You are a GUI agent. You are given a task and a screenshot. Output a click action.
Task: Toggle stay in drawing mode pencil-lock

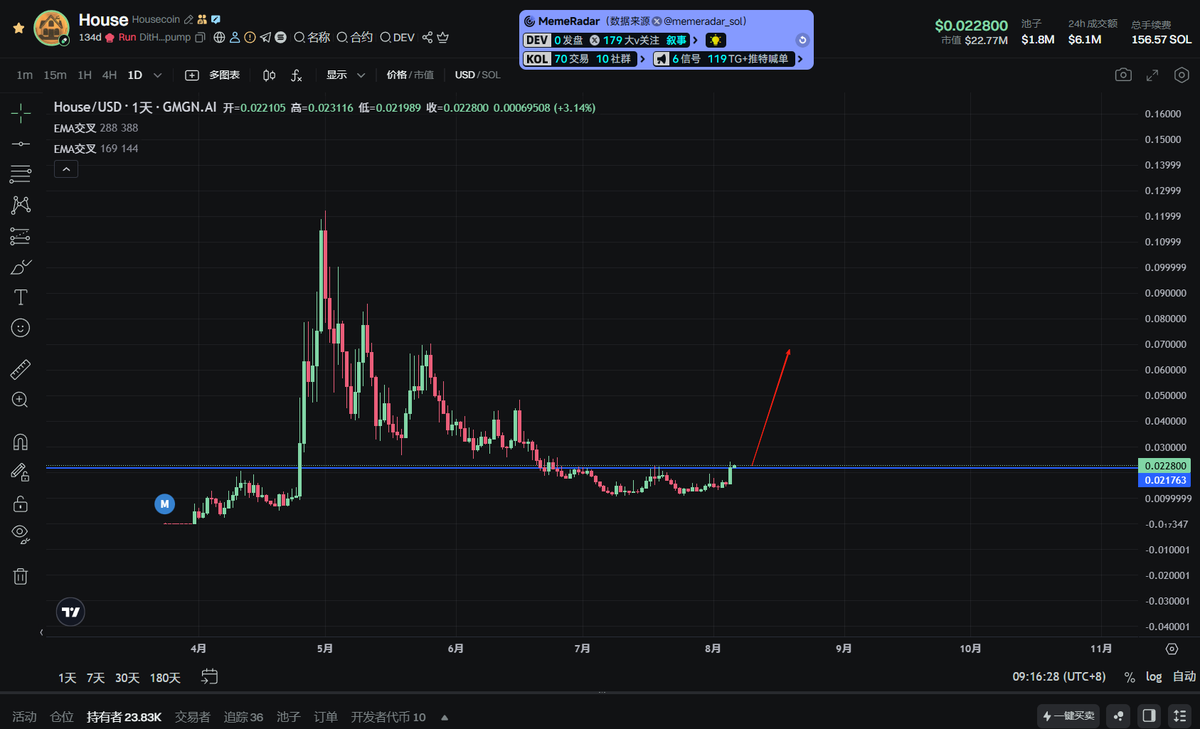click(20, 472)
